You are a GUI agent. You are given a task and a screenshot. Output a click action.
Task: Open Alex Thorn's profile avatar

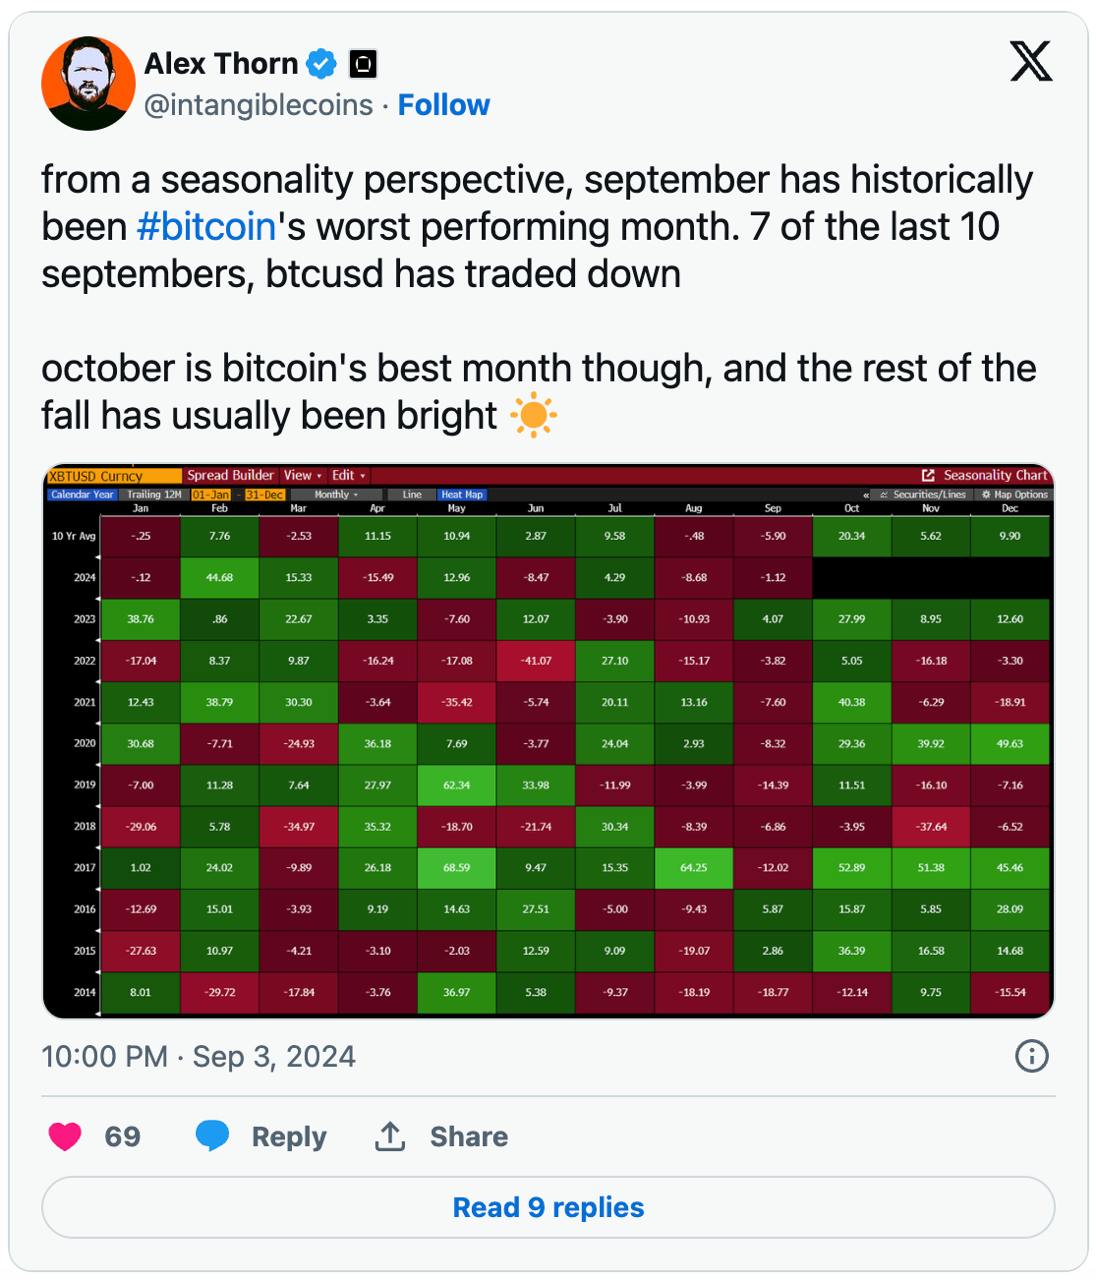click(x=88, y=83)
